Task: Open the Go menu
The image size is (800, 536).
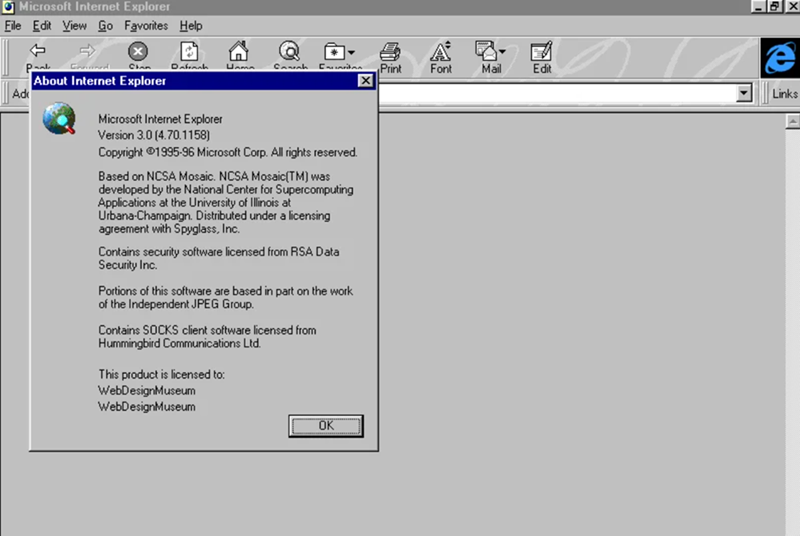Action: pyautogui.click(x=105, y=25)
